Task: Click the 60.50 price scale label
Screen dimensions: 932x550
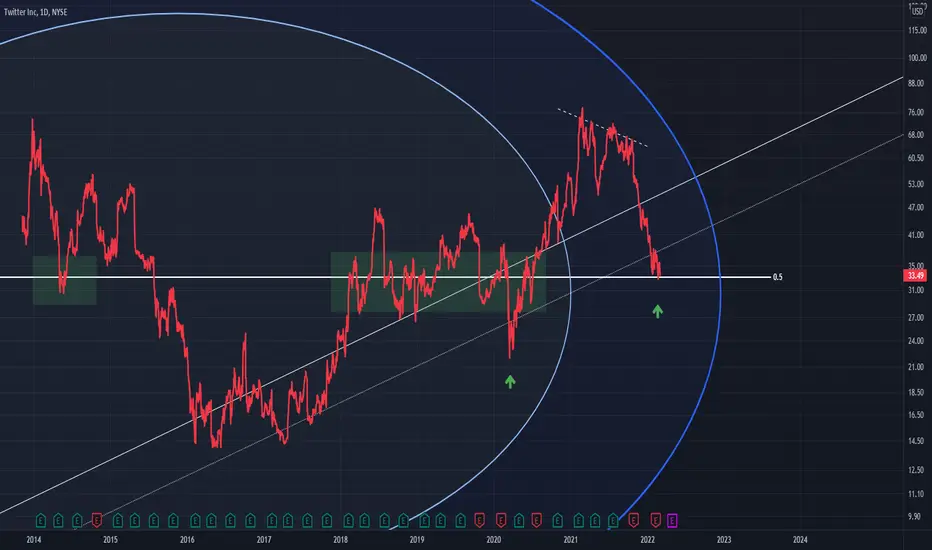Action: tap(915, 158)
